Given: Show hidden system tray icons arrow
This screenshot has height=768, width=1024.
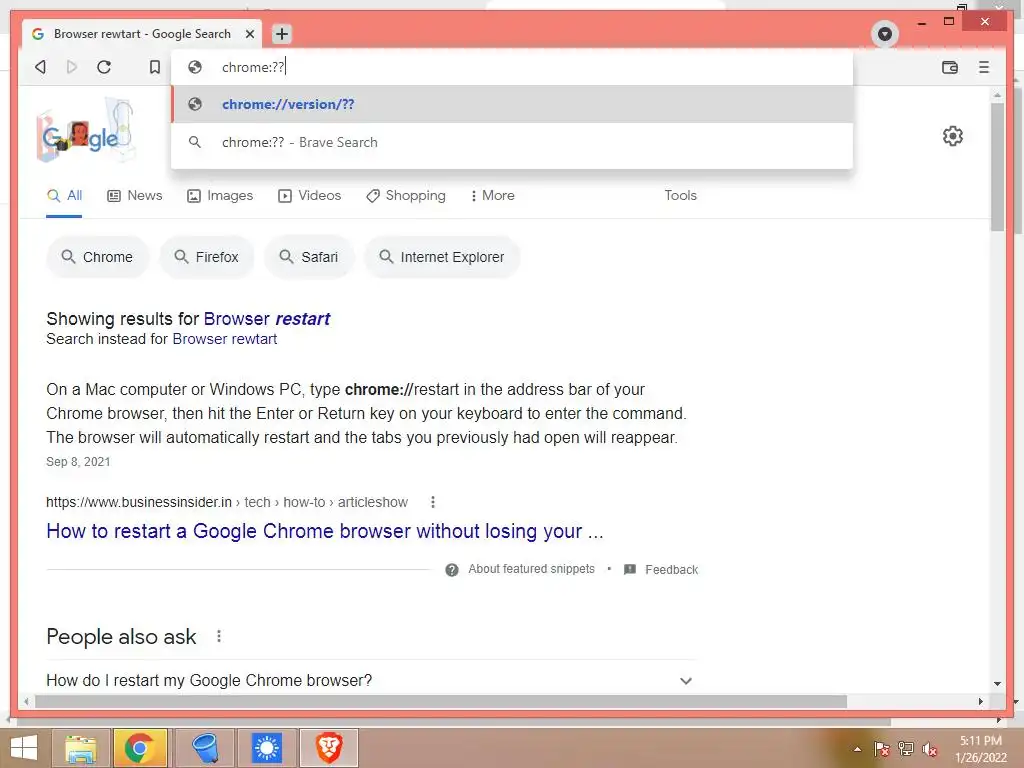Looking at the screenshot, I should pos(857,749).
